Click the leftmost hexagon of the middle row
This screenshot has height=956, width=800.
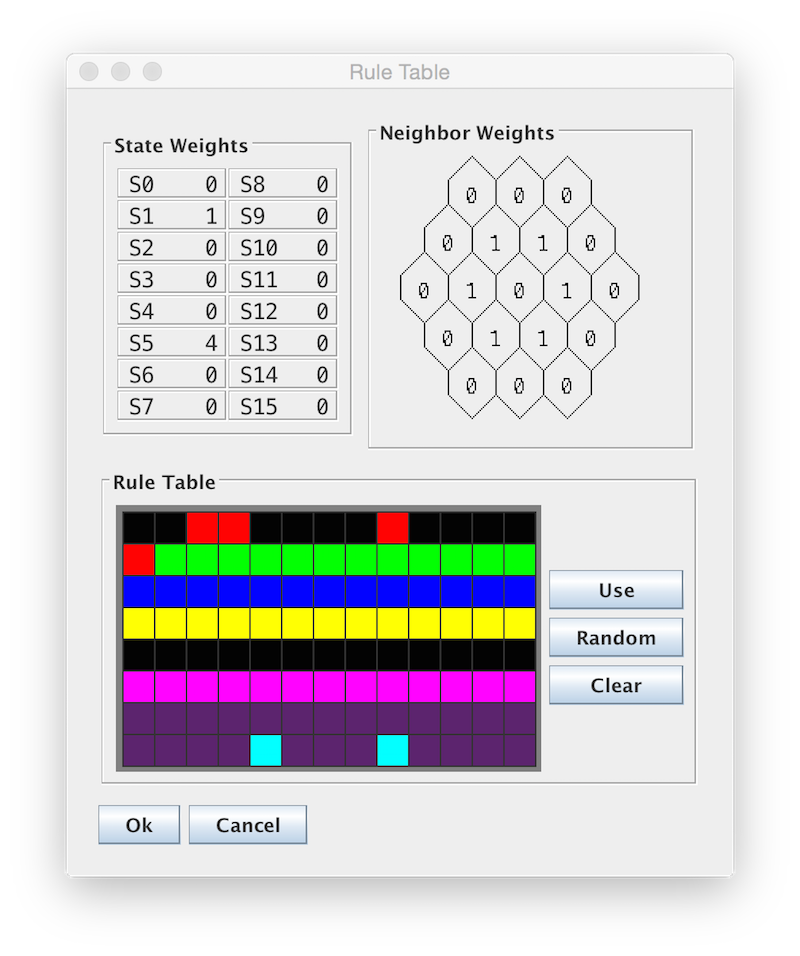[424, 288]
